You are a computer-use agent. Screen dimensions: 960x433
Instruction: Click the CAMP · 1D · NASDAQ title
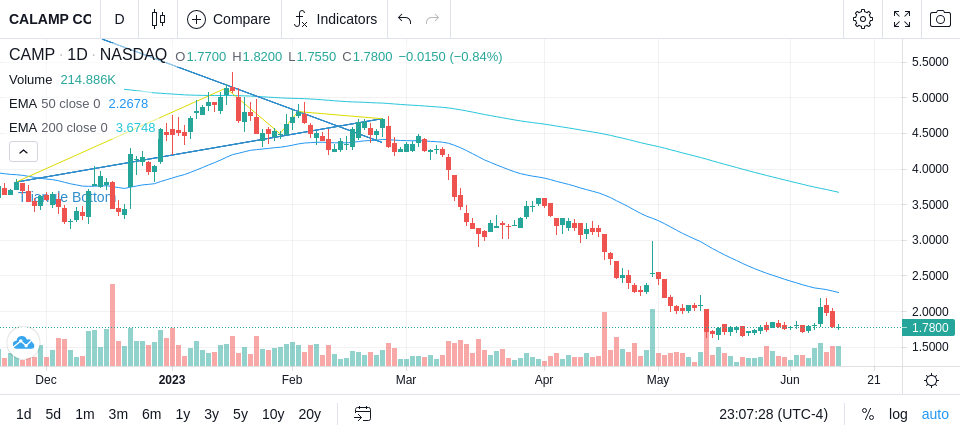coord(88,55)
